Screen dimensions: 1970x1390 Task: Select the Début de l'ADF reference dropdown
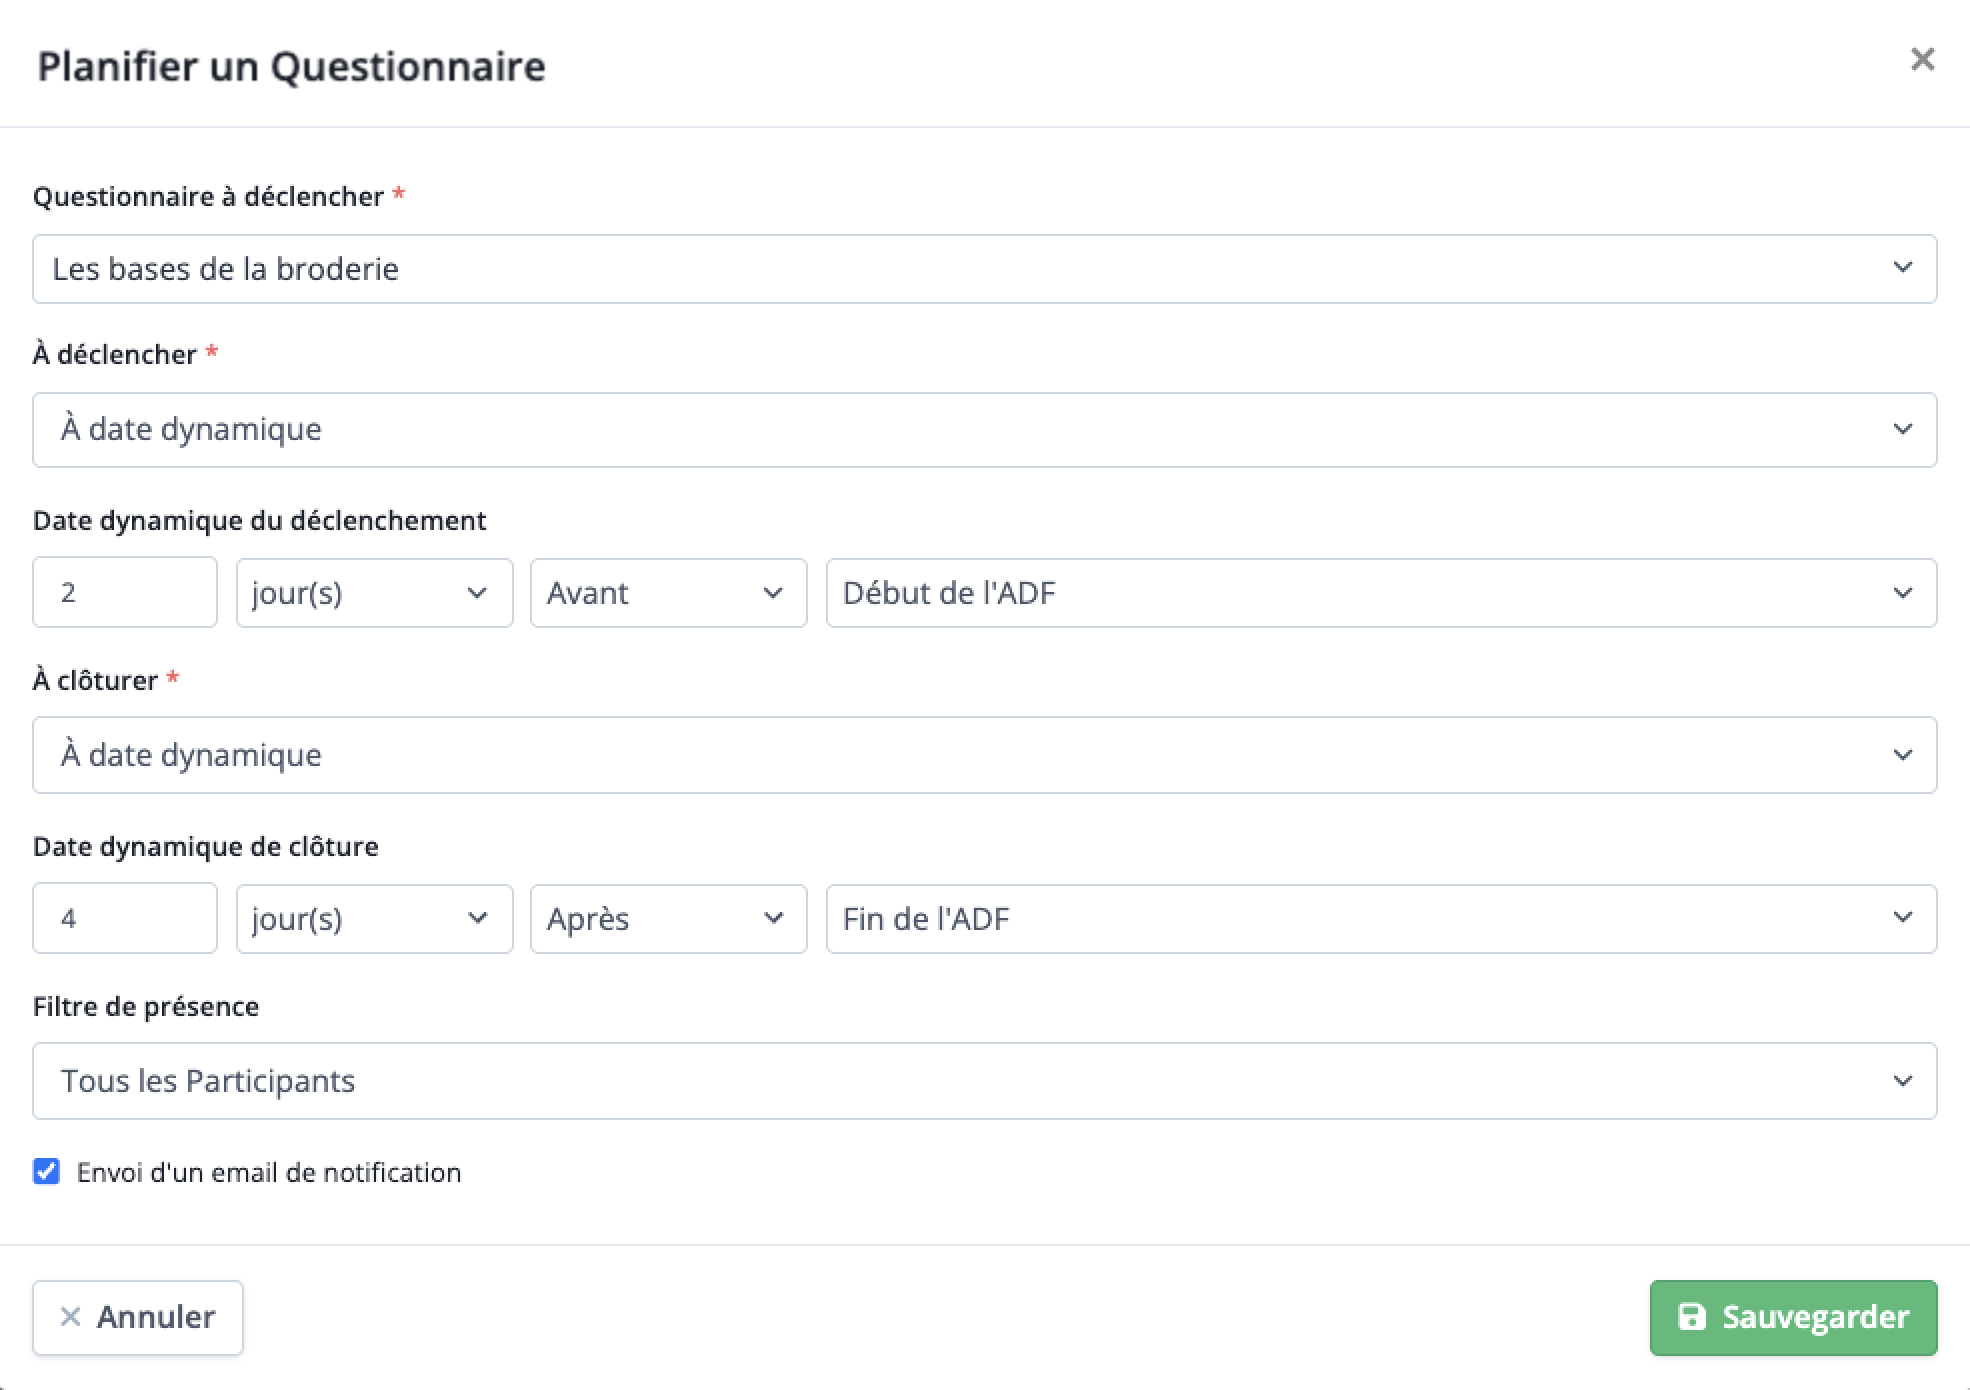(1381, 593)
